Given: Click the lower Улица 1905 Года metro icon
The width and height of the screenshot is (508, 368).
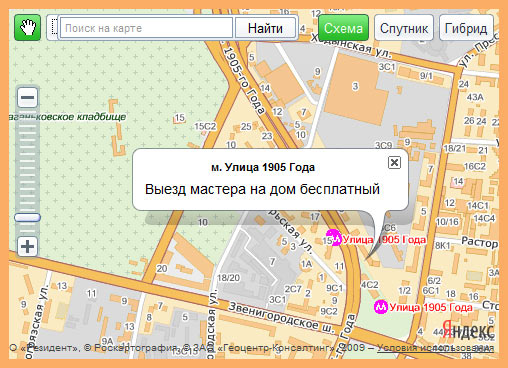Looking at the screenshot, I should click(x=381, y=307).
